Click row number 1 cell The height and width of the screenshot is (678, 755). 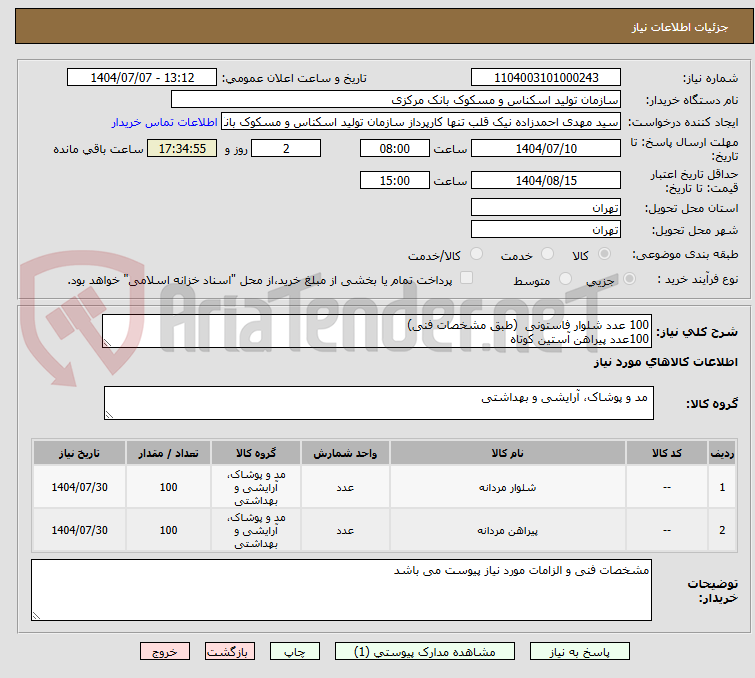722,487
